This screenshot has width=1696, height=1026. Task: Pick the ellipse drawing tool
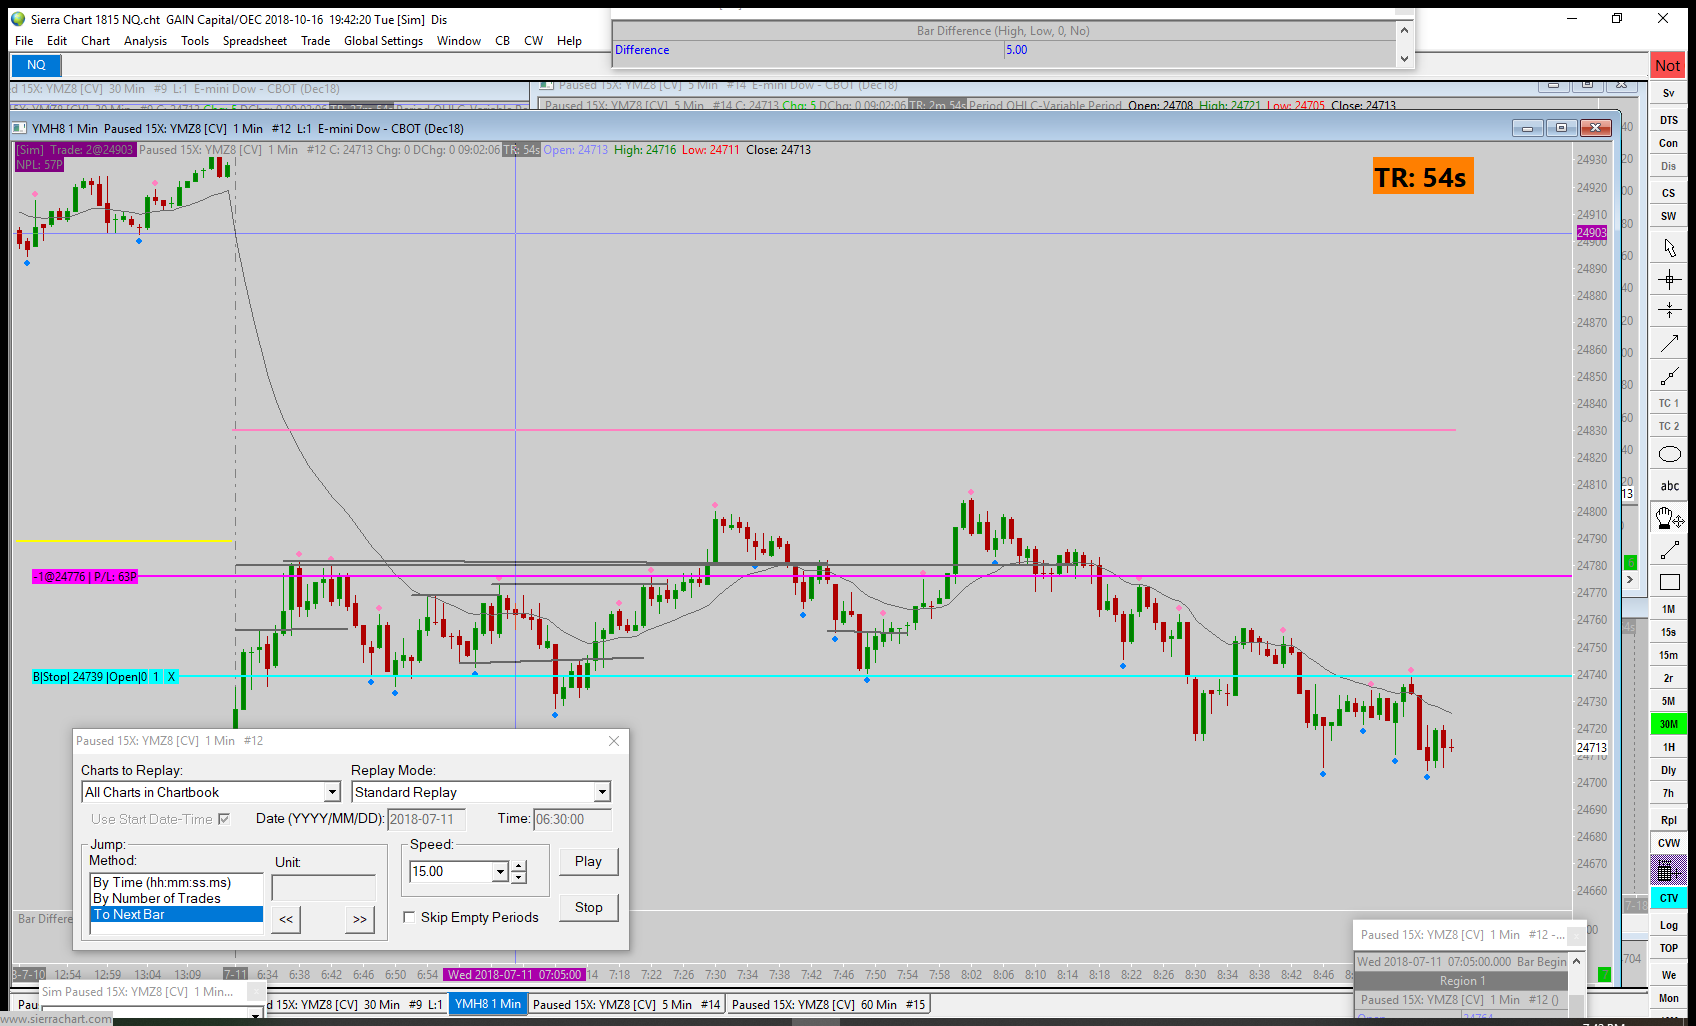point(1669,454)
